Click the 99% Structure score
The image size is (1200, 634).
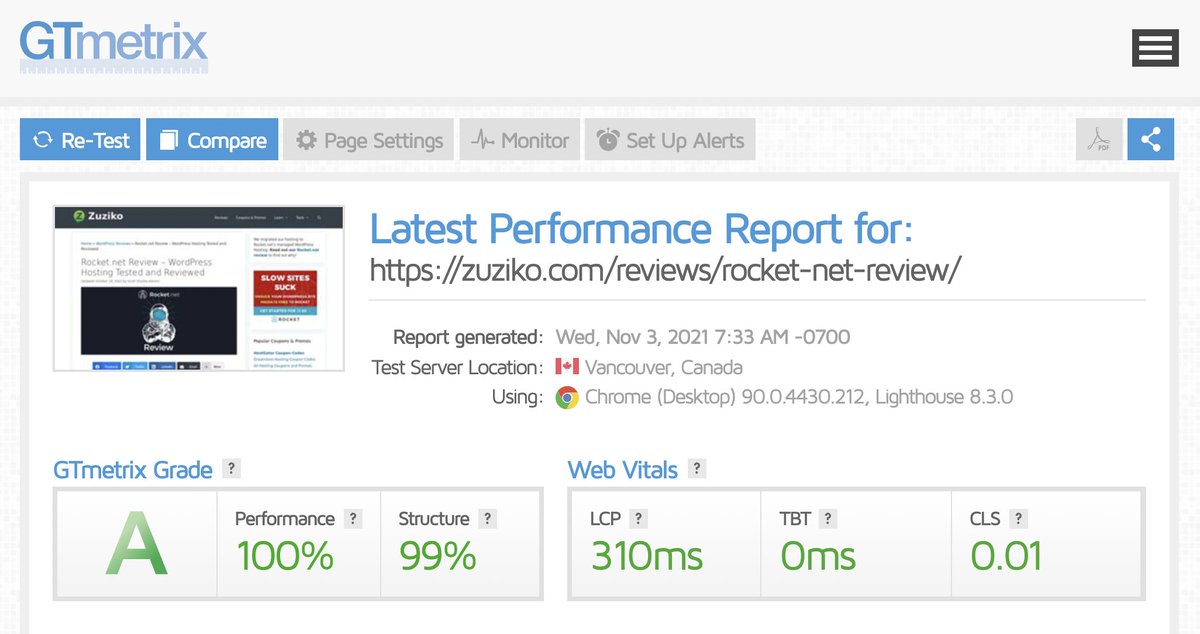coord(437,556)
